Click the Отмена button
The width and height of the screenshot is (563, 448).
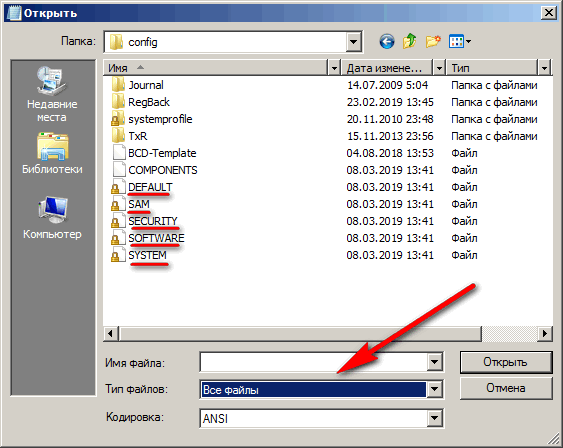click(x=506, y=388)
